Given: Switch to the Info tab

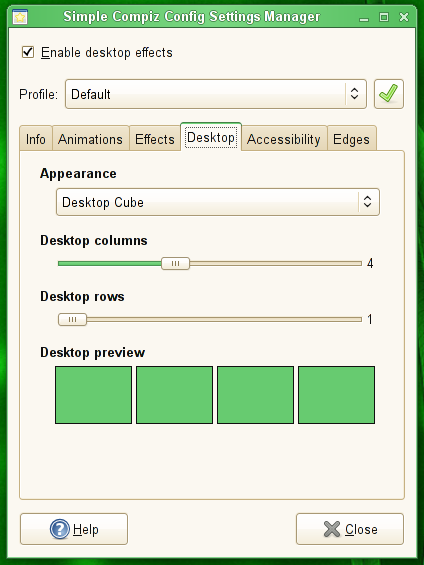Looking at the screenshot, I should click(x=36, y=139).
